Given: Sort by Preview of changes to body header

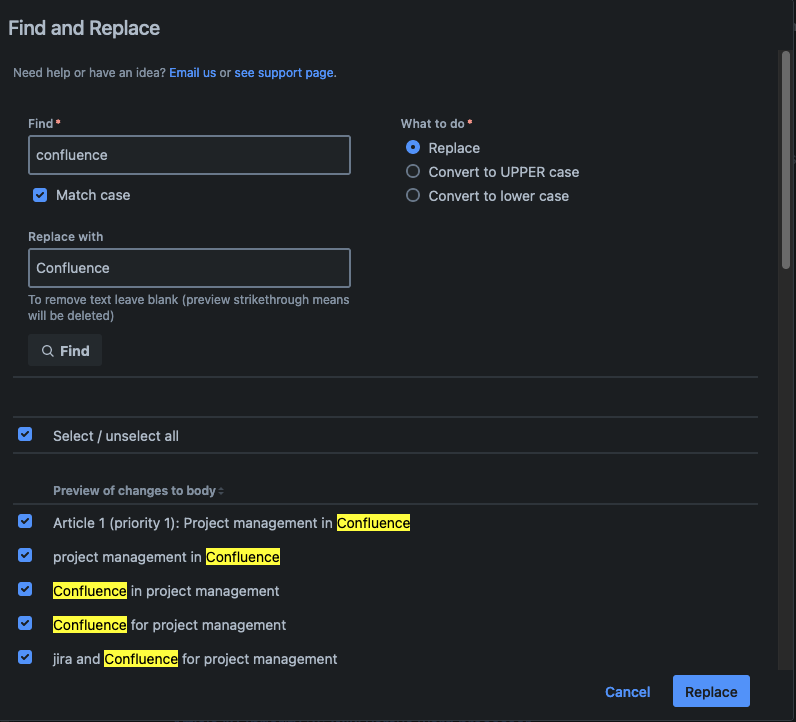Looking at the screenshot, I should [x=134, y=491].
